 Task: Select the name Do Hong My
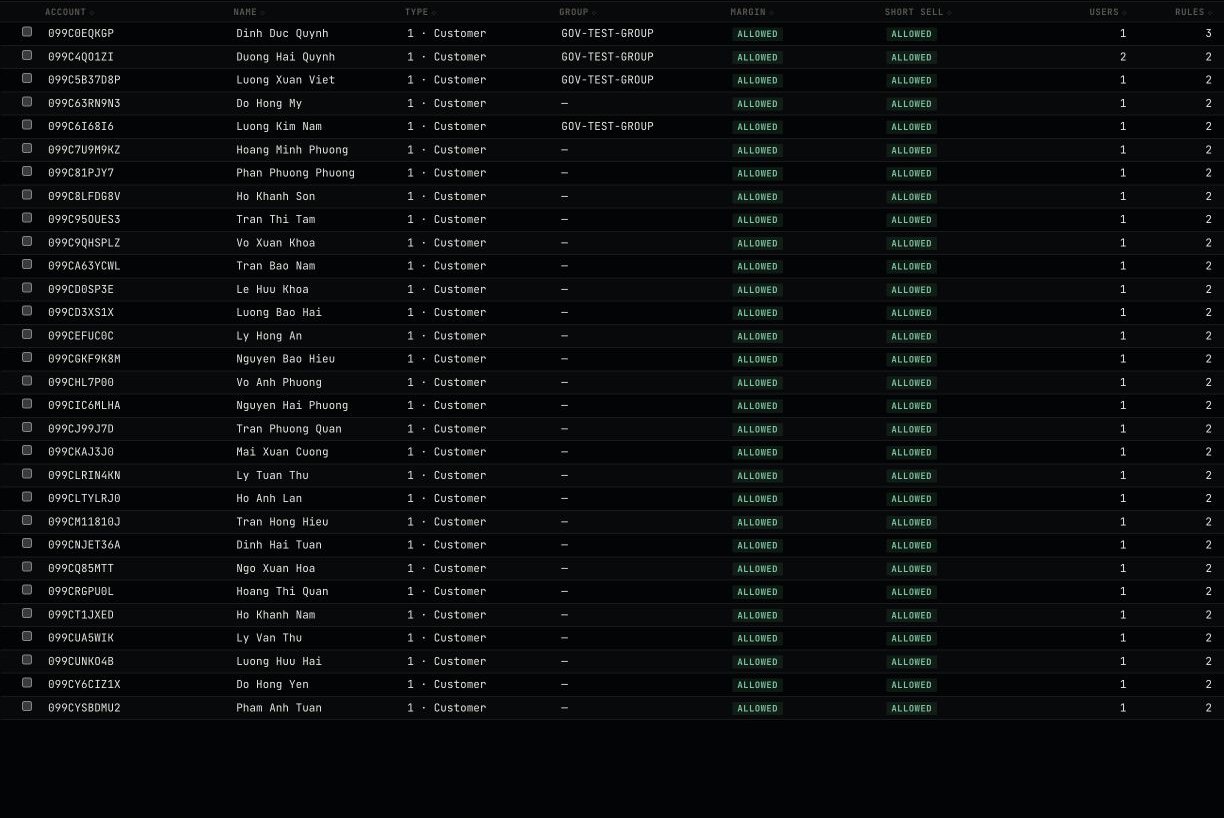(269, 103)
